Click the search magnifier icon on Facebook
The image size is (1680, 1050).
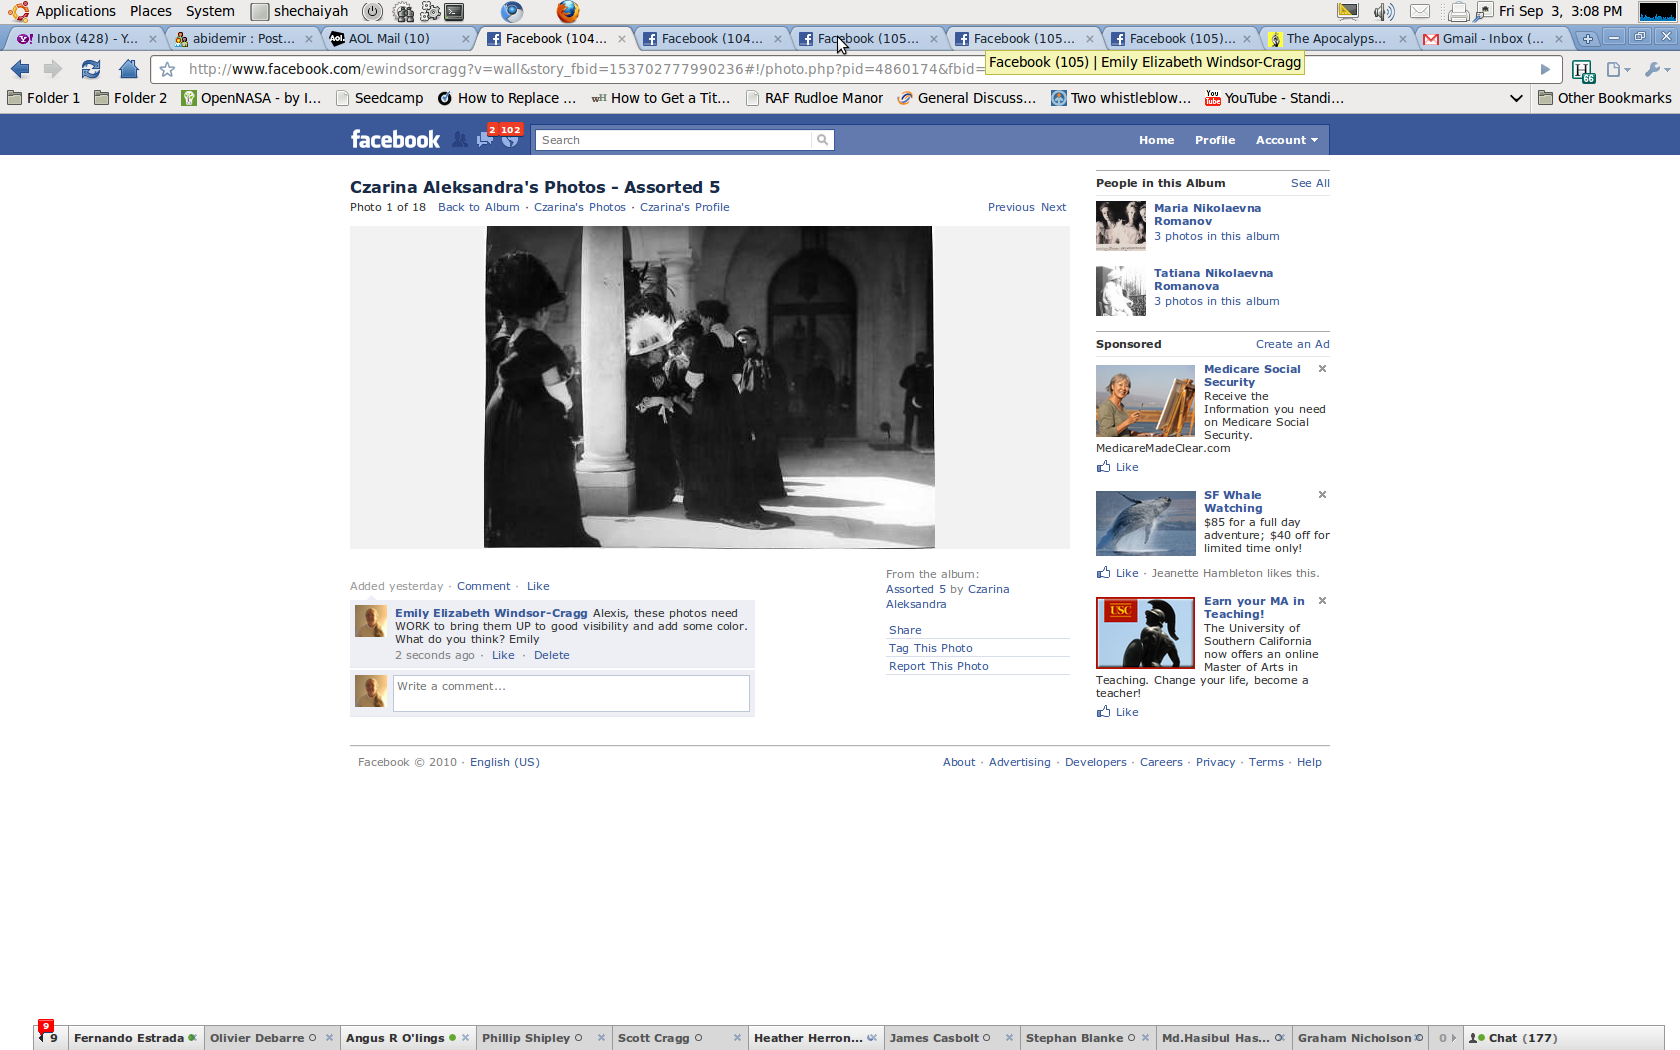pyautogui.click(x=822, y=140)
